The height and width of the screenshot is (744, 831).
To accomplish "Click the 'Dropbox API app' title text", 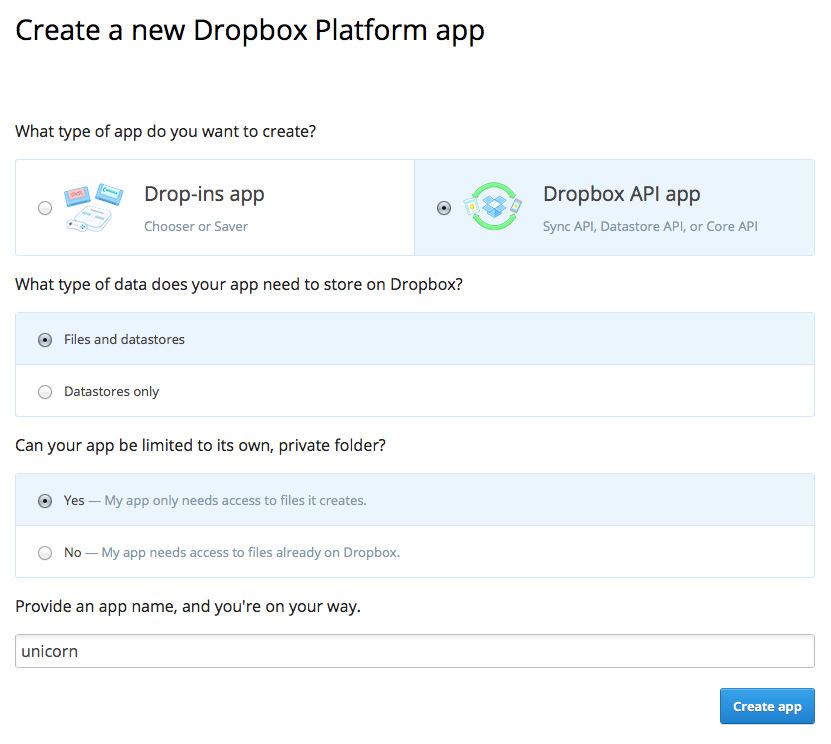I will 622,194.
